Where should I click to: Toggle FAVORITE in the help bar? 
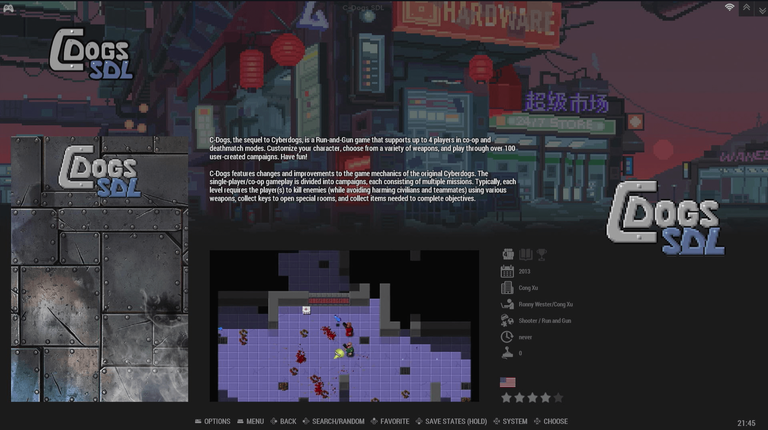394,421
